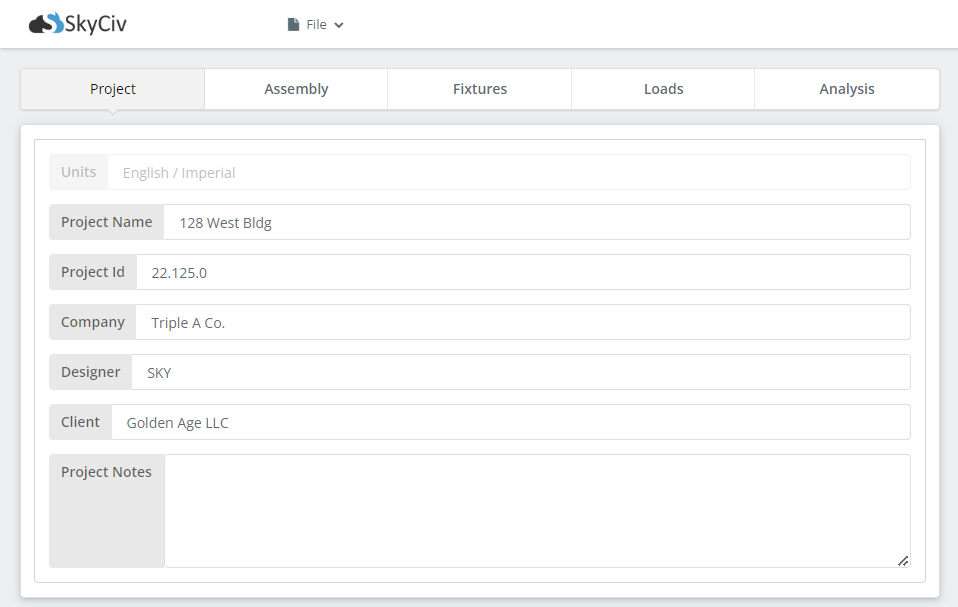This screenshot has height=607, width=958.
Task: Open the Units English / Imperial selector
Action: [508, 173]
